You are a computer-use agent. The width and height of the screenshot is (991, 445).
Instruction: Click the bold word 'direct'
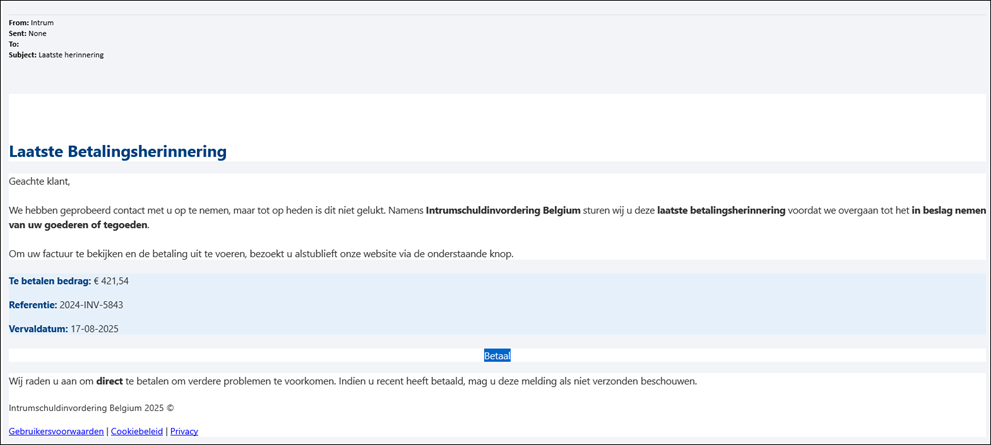coord(109,381)
